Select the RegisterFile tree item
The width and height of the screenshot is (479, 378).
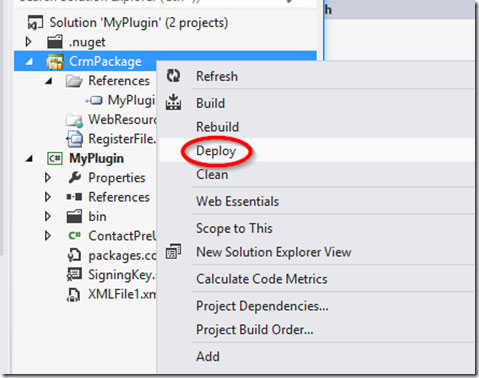tap(122, 139)
